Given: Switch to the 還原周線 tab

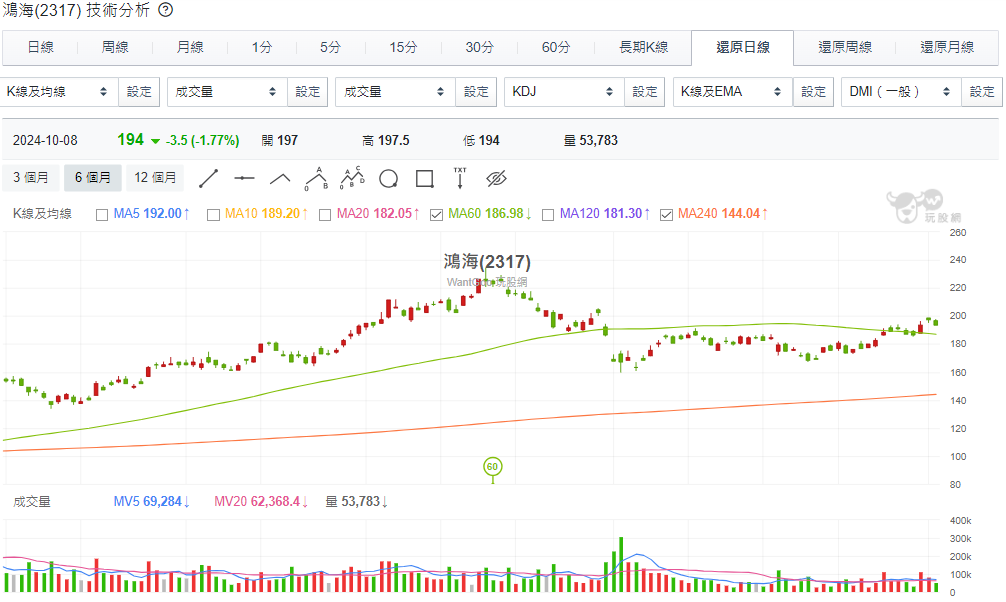Looking at the screenshot, I should pyautogui.click(x=845, y=47).
